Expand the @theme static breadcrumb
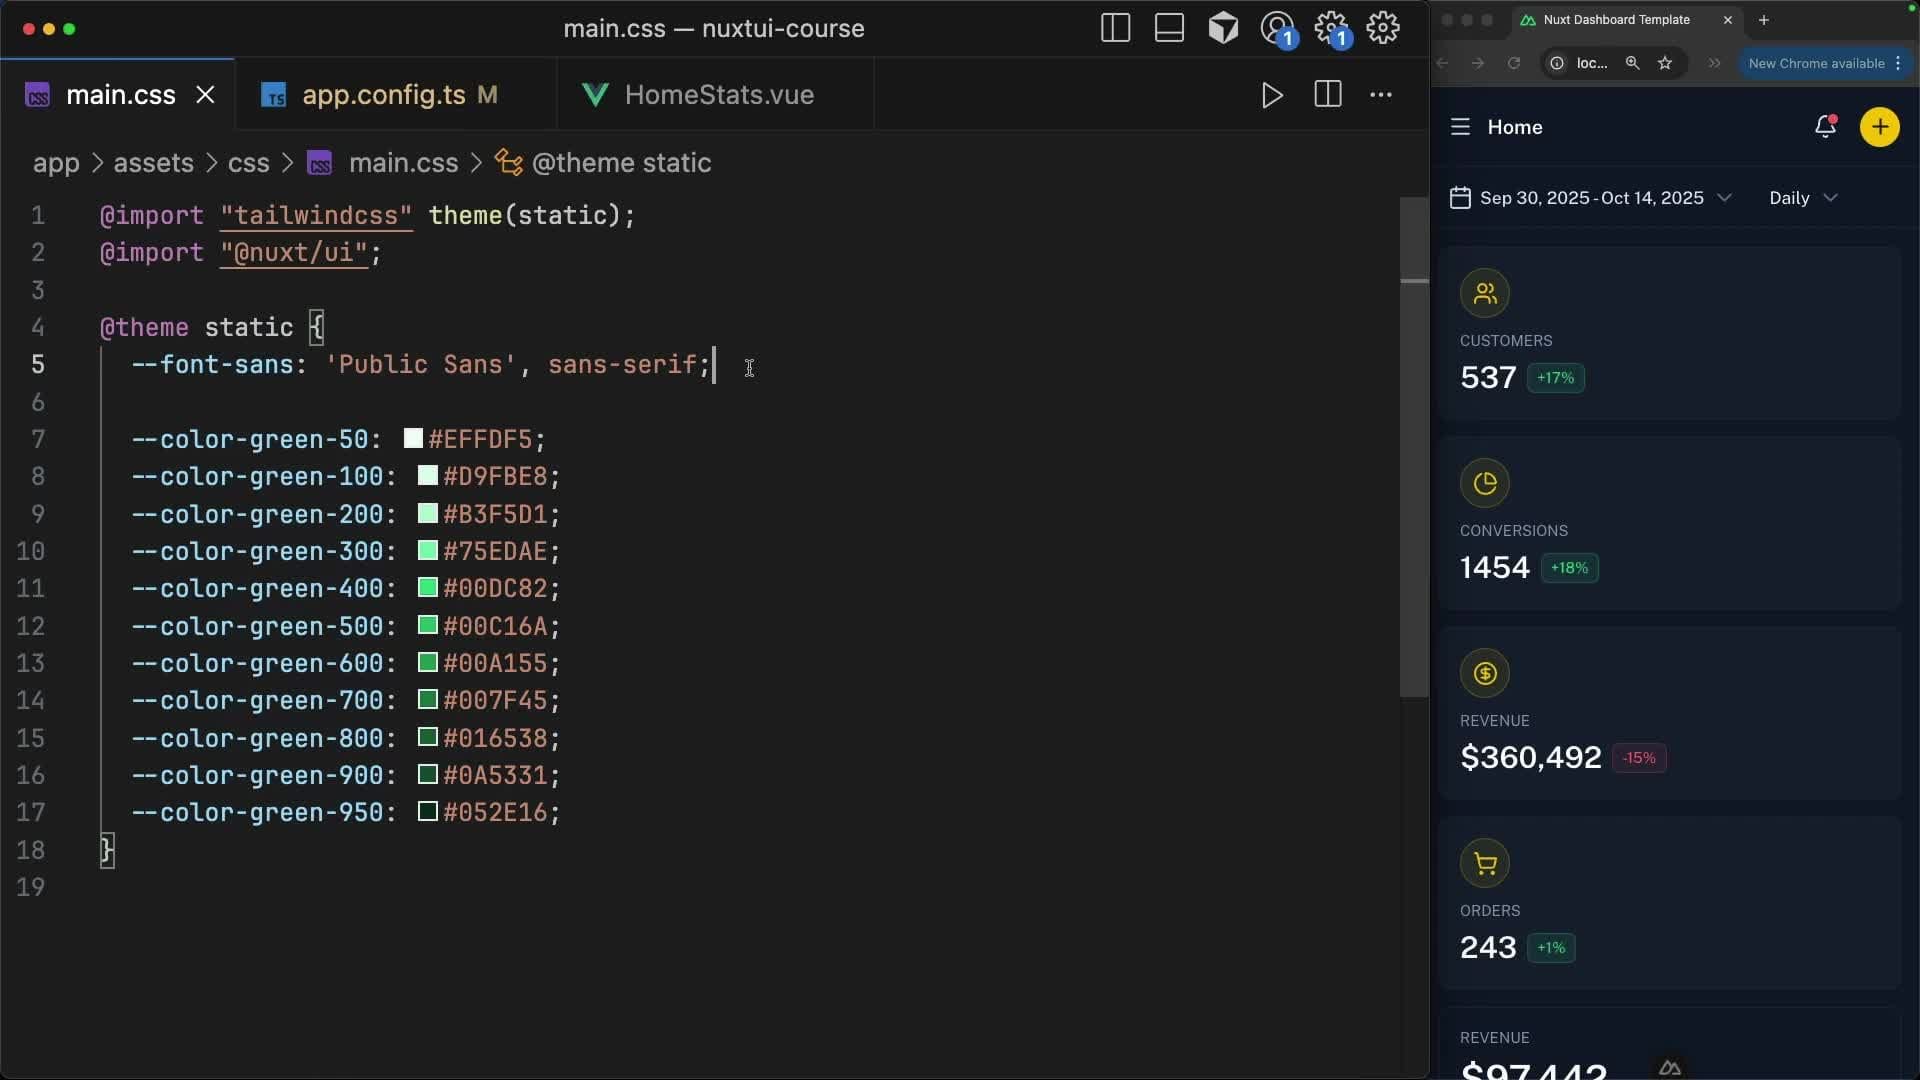This screenshot has width=1920, height=1080. point(620,163)
